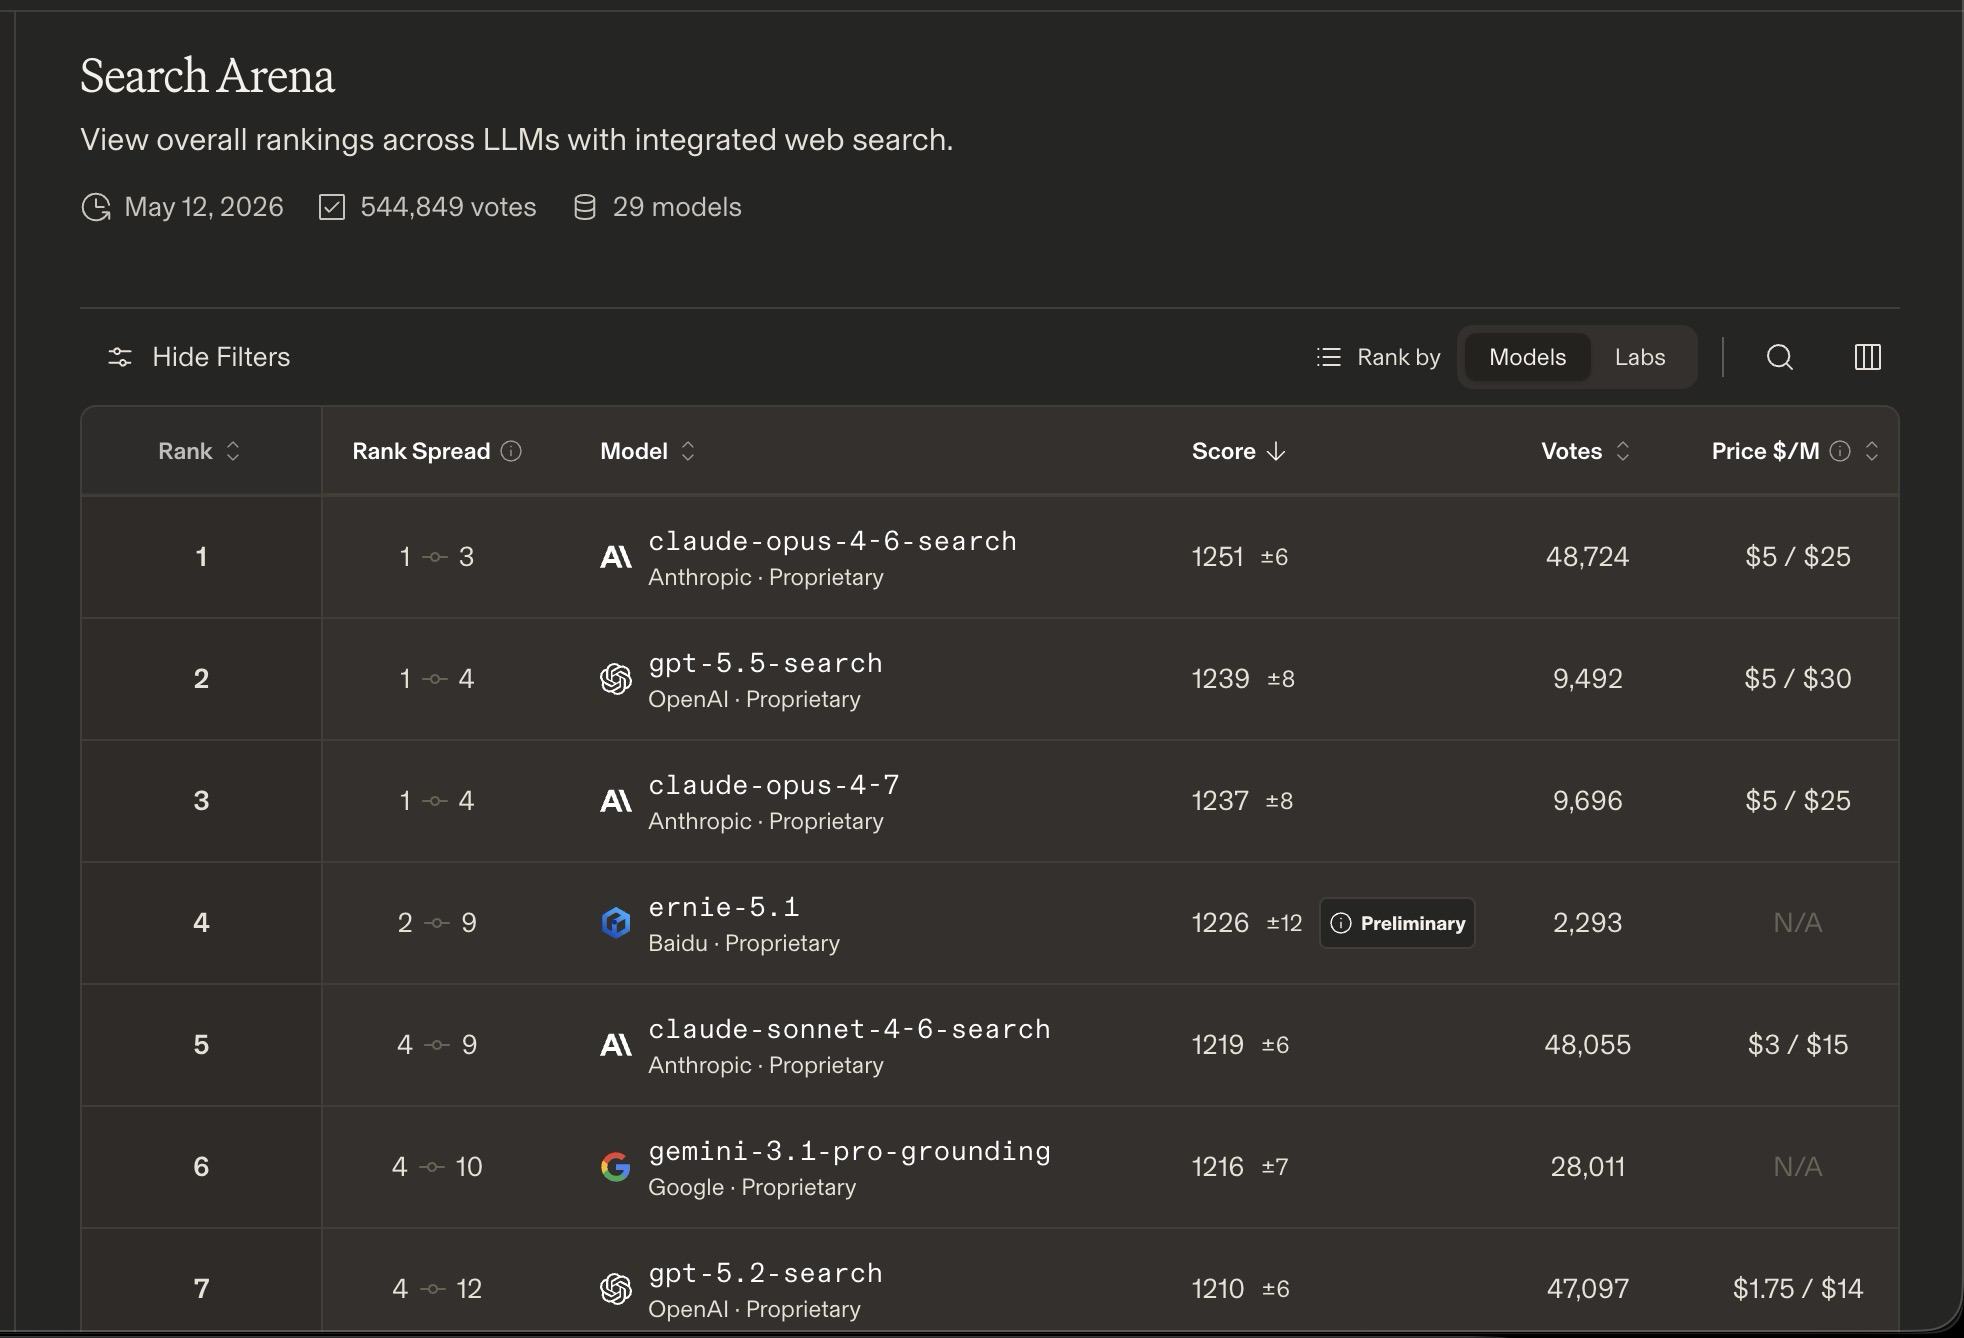Click the 28,011 votes cell
This screenshot has height=1338, width=1964.
(x=1587, y=1167)
